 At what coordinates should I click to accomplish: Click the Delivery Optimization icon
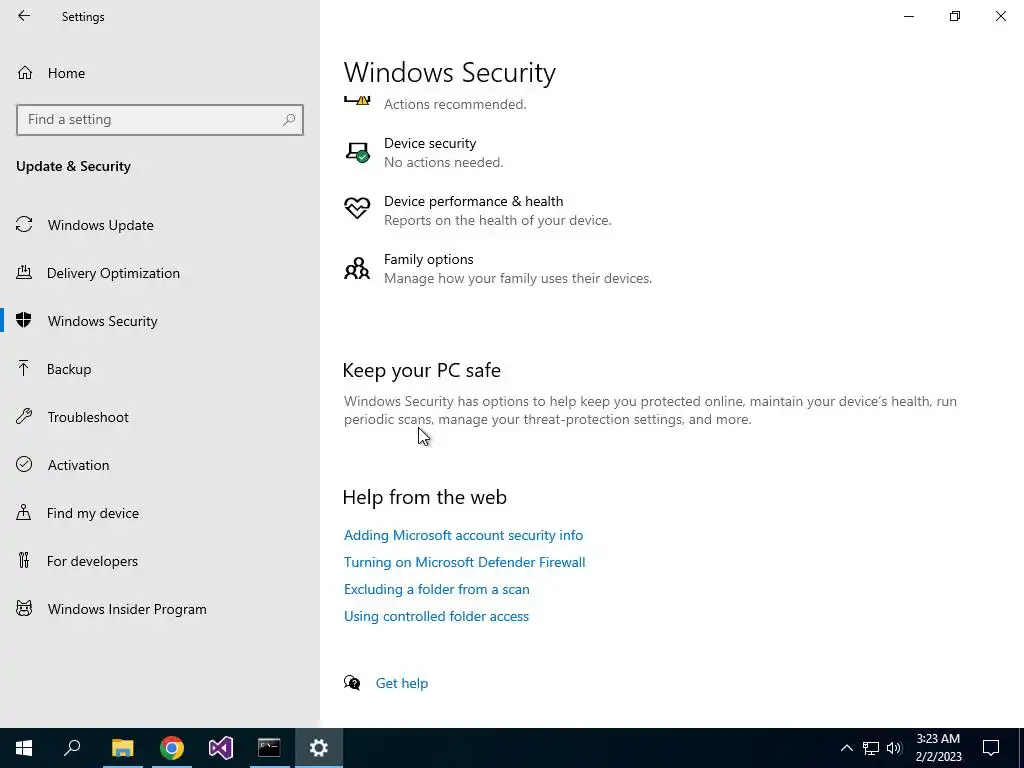pyautogui.click(x=24, y=272)
